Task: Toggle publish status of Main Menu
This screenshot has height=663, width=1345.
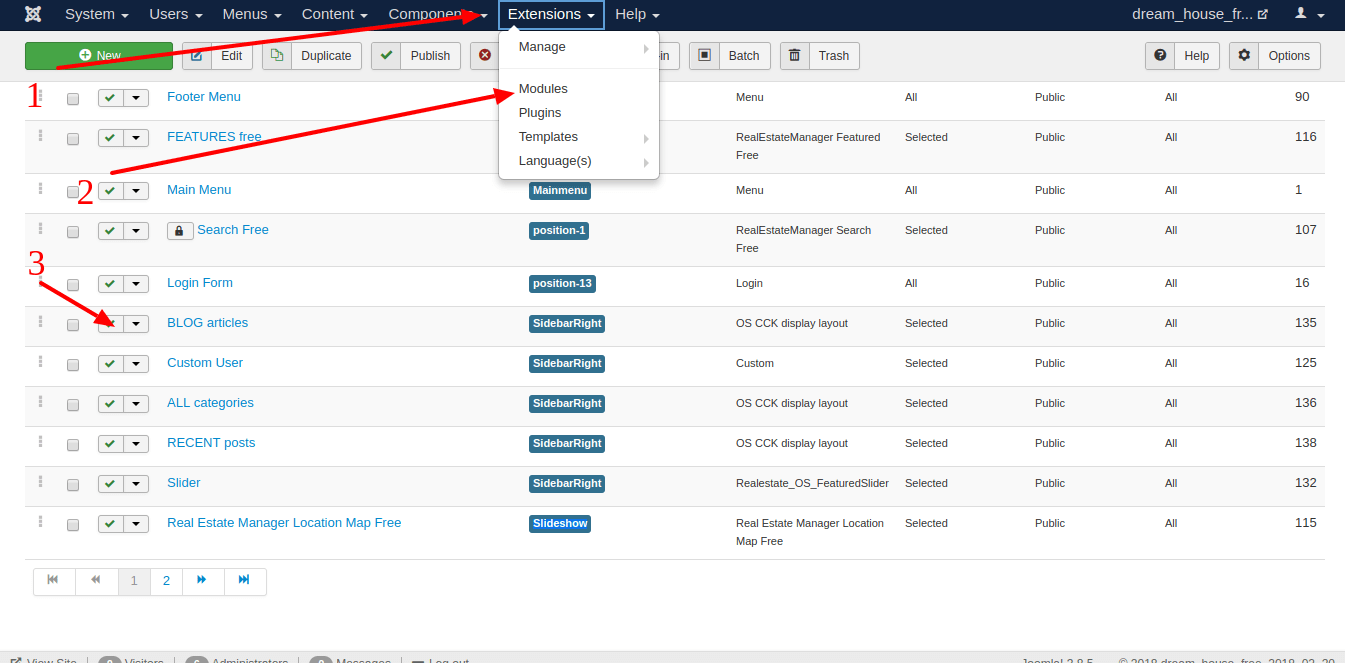Action: coord(110,191)
